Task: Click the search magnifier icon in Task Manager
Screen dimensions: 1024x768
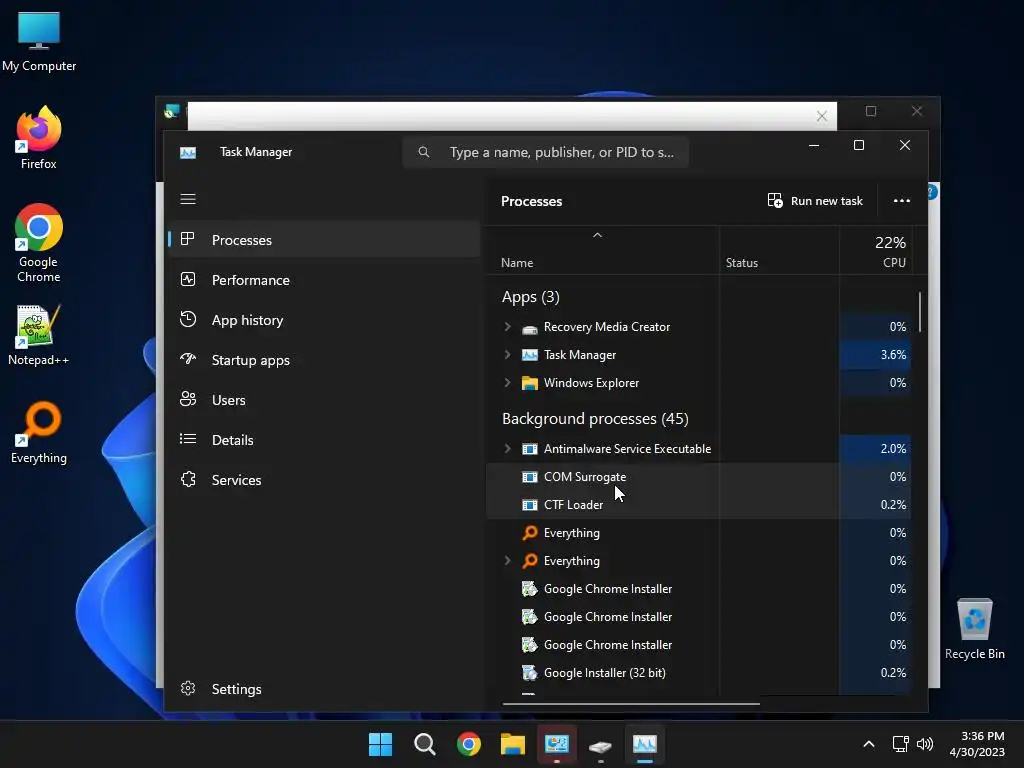Action: pyautogui.click(x=424, y=152)
